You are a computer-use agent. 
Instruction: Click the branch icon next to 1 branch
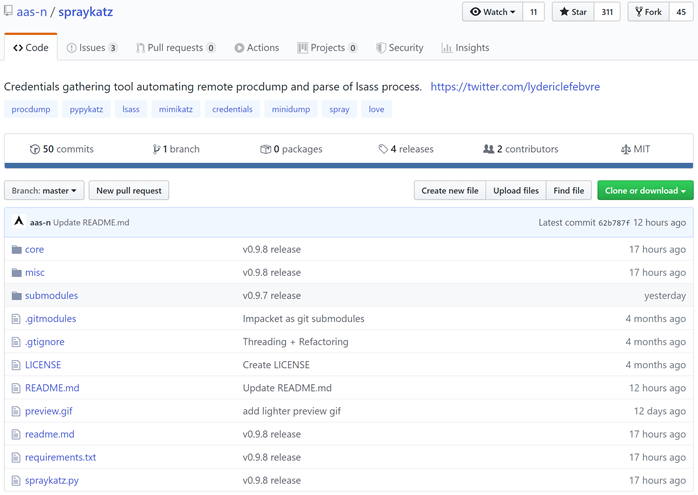coord(156,149)
